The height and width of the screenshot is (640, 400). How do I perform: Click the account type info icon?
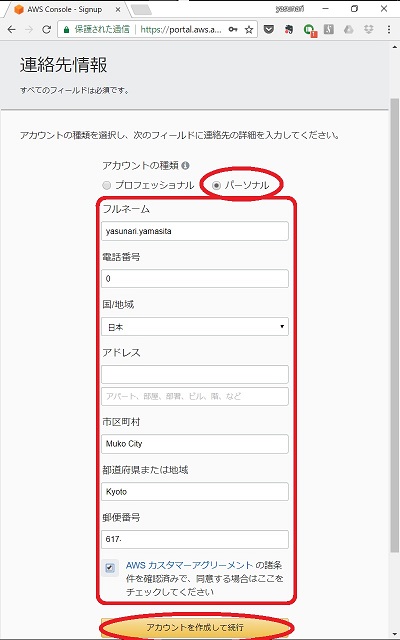pos(185,165)
